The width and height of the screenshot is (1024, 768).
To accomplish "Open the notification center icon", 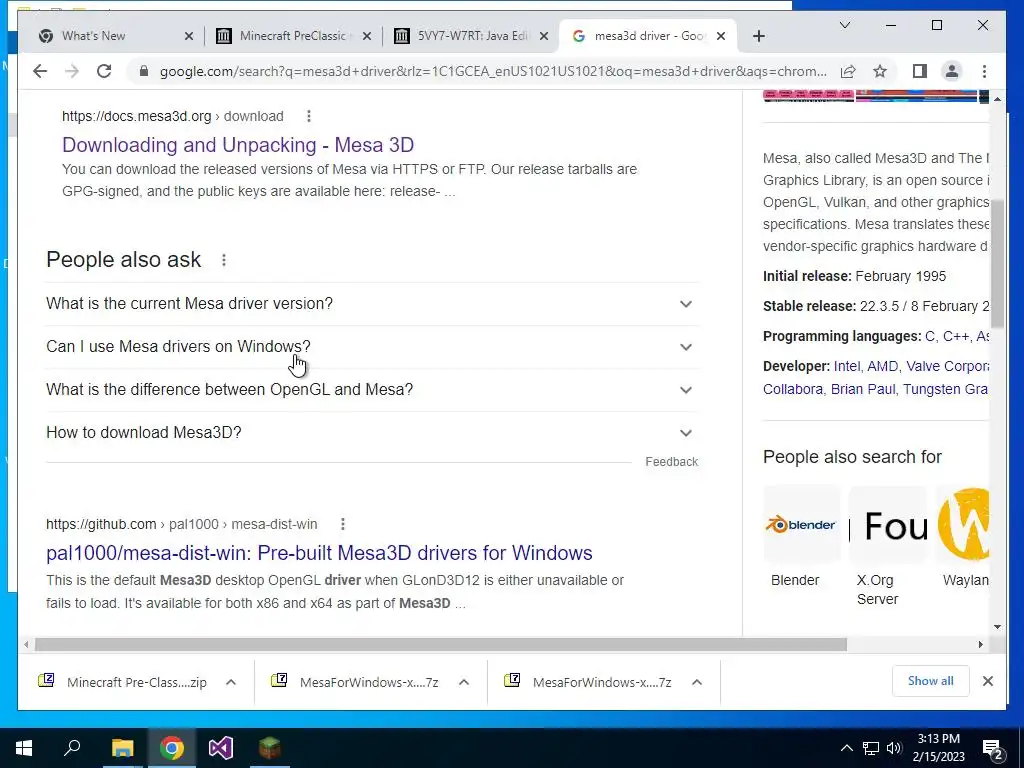I will coord(993,748).
